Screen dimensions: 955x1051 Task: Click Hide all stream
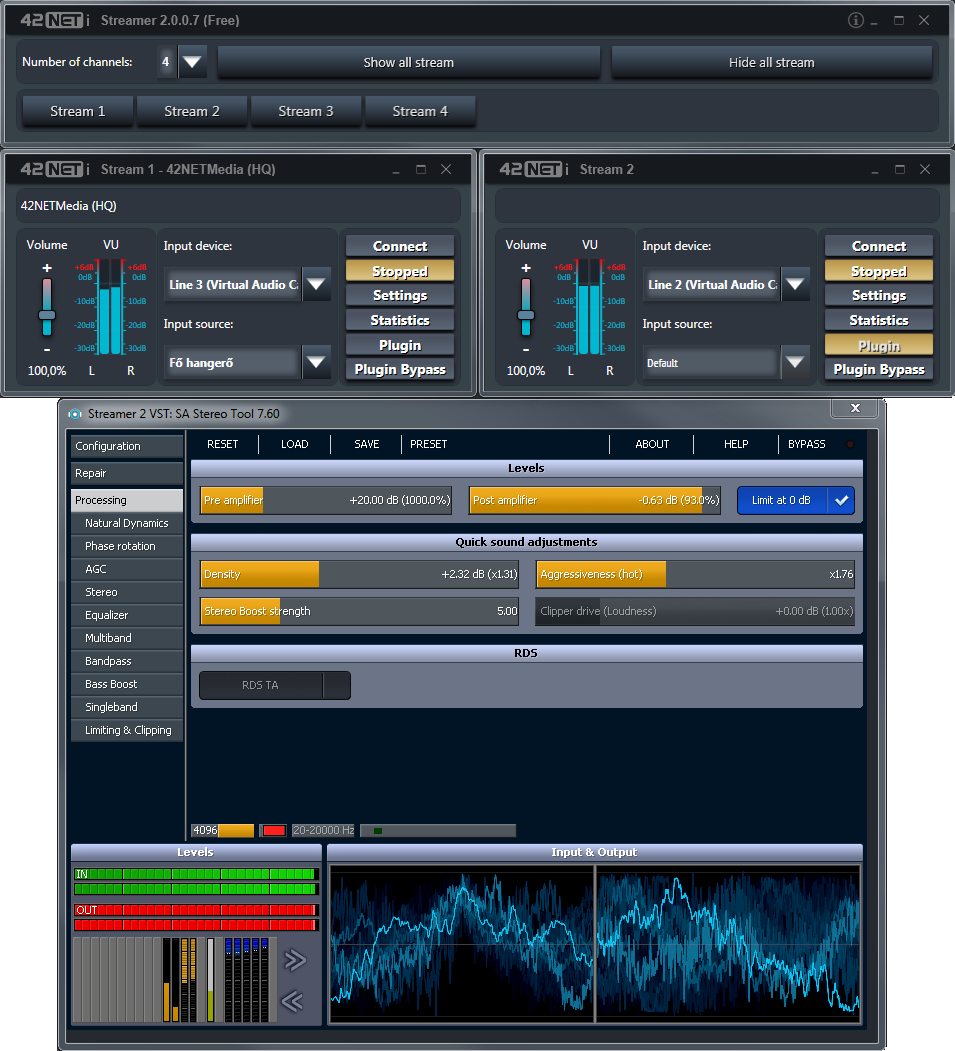click(771, 62)
